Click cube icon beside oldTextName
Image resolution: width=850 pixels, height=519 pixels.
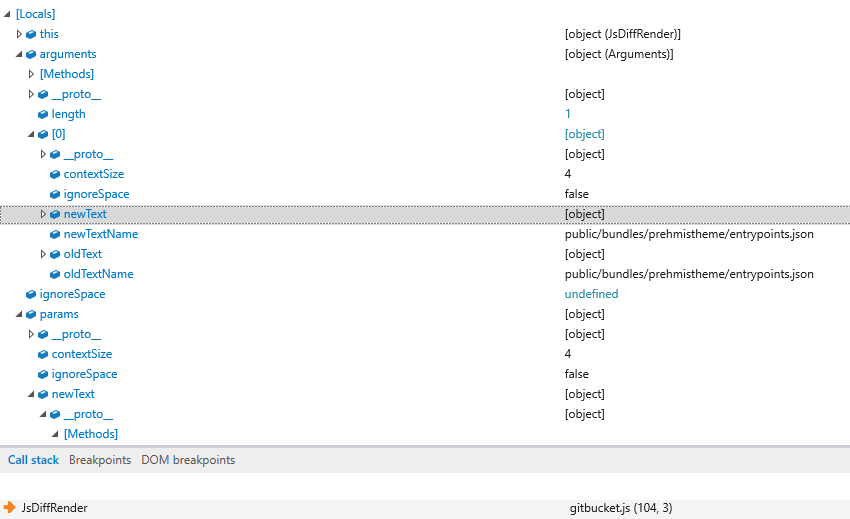55,274
